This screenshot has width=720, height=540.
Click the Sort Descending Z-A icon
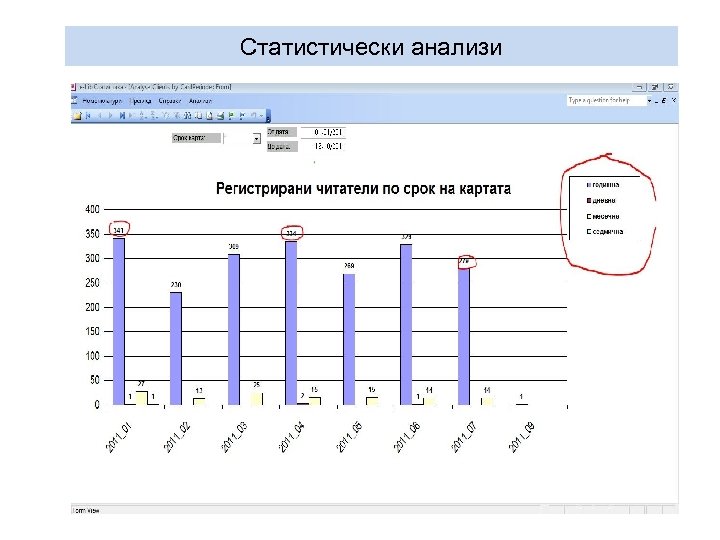tap(152, 116)
